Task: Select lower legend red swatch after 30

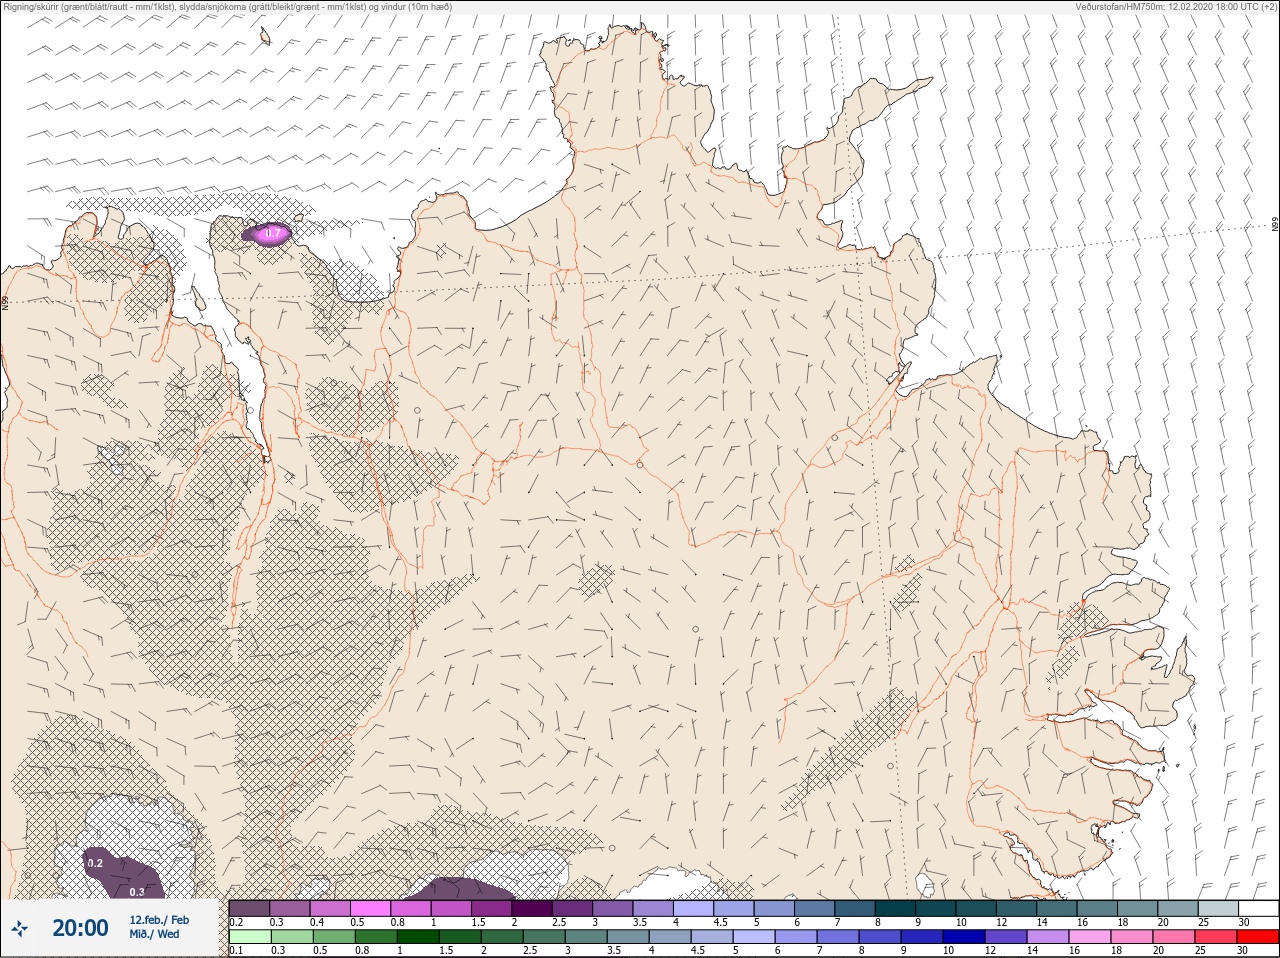Action: tap(1258, 937)
